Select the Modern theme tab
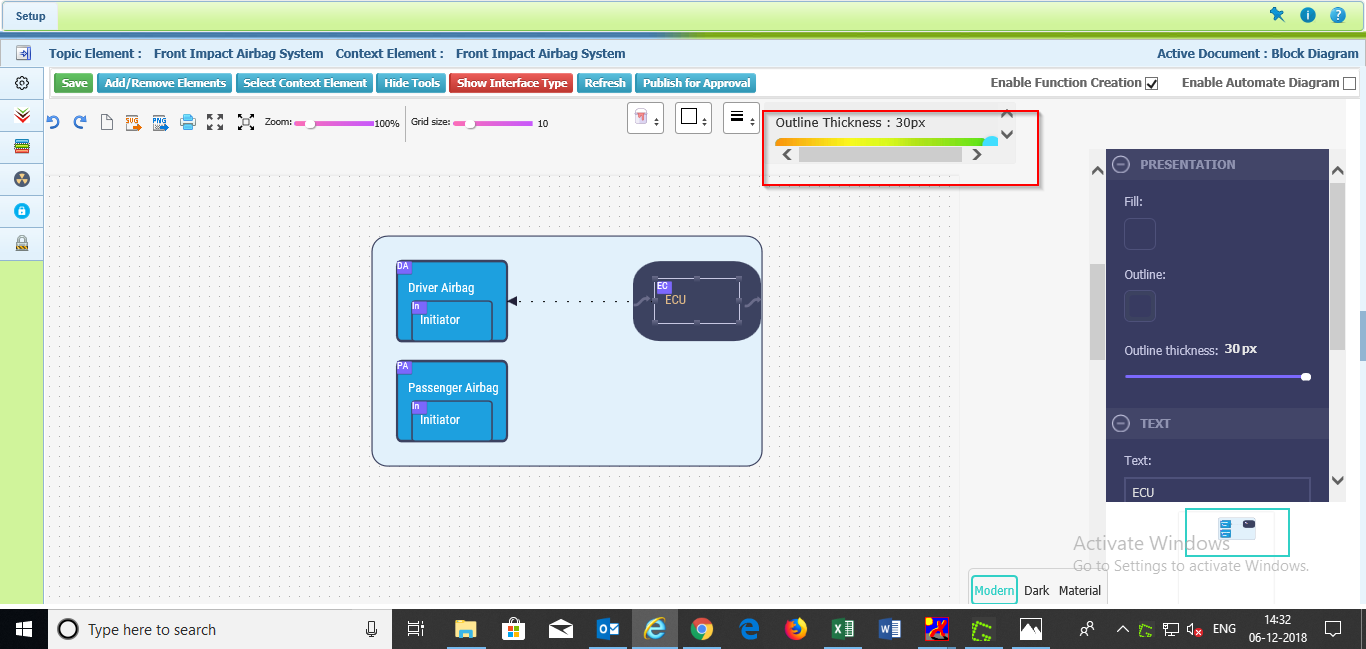Image resolution: width=1366 pixels, height=649 pixels. pyautogui.click(x=994, y=590)
